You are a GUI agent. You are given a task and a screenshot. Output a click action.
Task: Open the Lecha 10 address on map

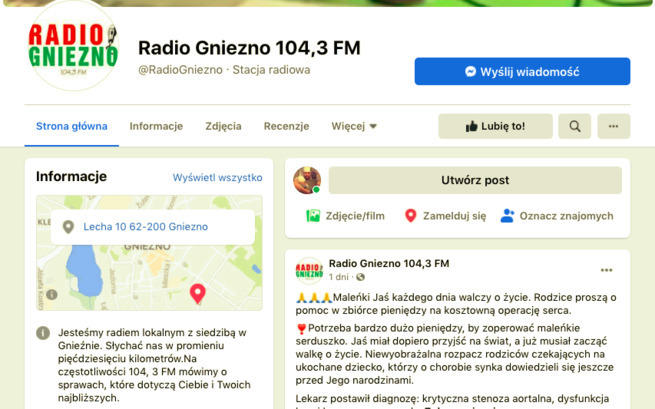[x=145, y=227]
